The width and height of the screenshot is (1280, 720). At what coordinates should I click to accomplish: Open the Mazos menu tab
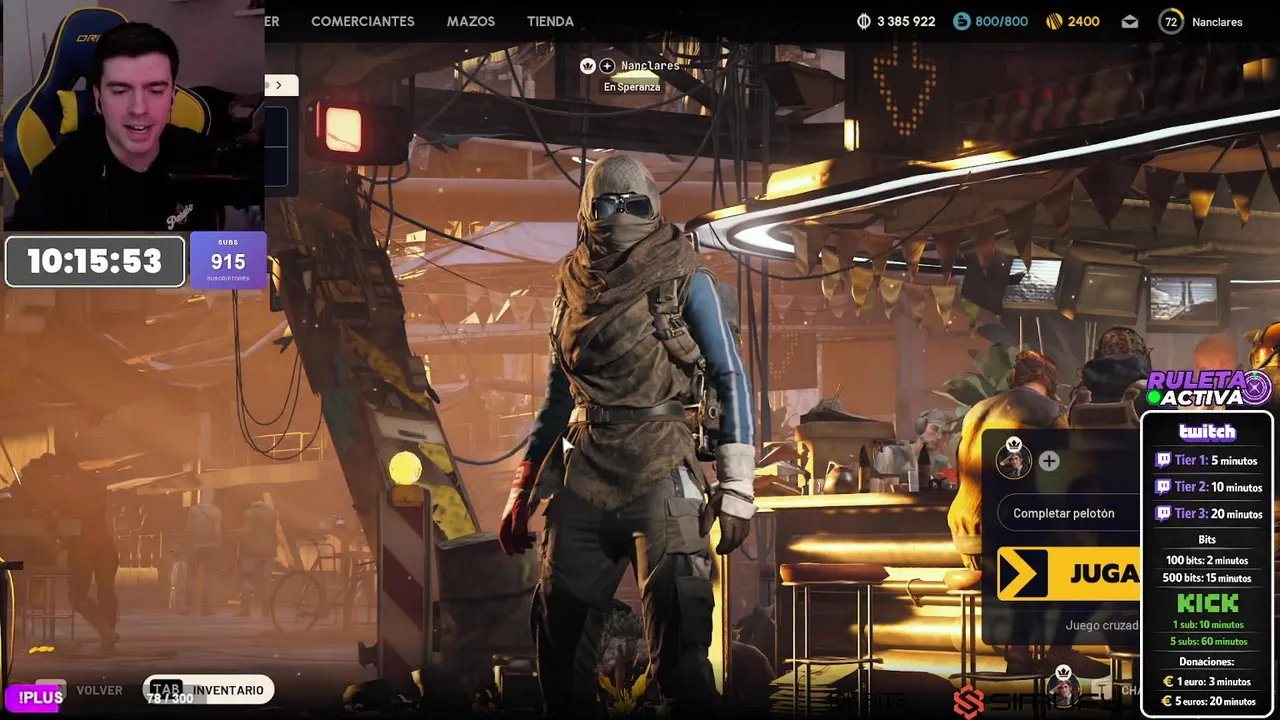click(470, 21)
